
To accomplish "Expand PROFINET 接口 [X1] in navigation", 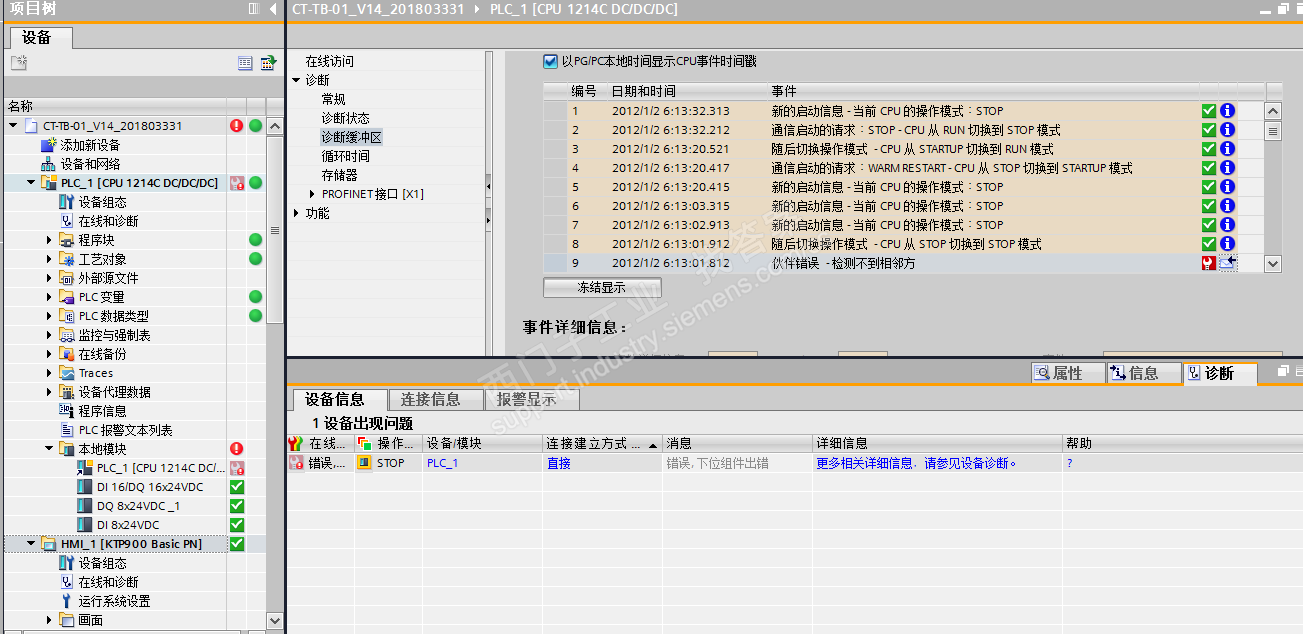I will (x=312, y=194).
